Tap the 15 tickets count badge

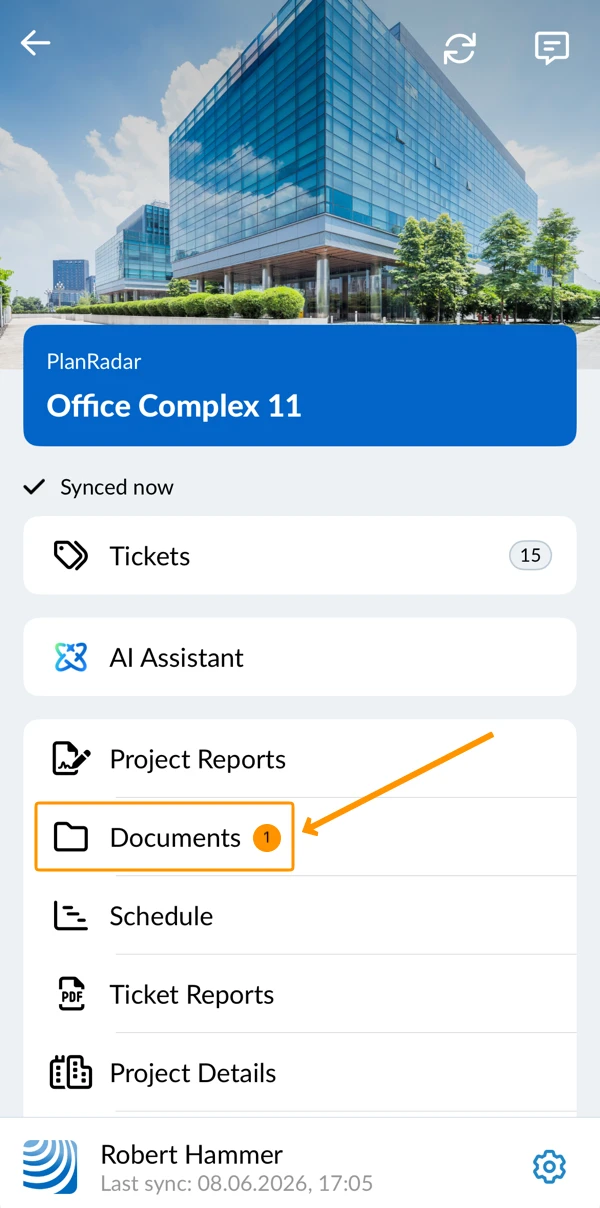tap(530, 556)
